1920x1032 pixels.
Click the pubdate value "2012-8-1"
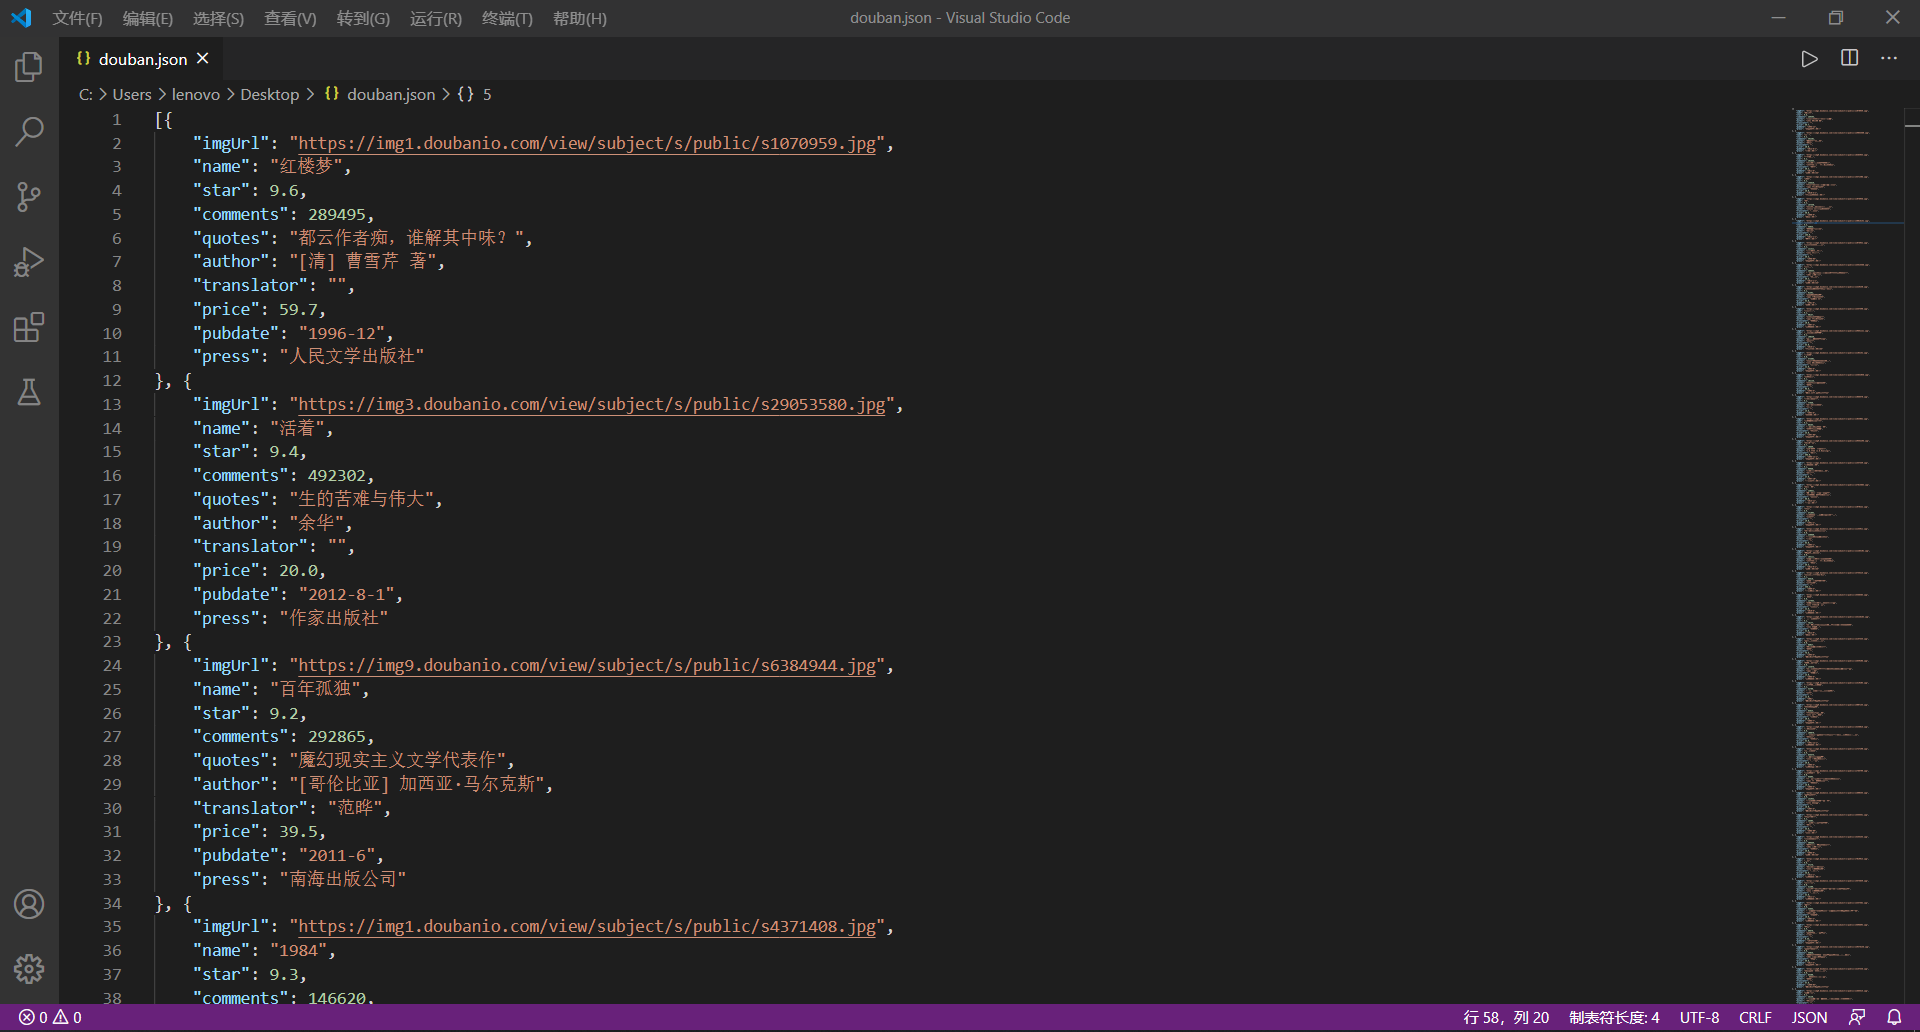pyautogui.click(x=347, y=594)
